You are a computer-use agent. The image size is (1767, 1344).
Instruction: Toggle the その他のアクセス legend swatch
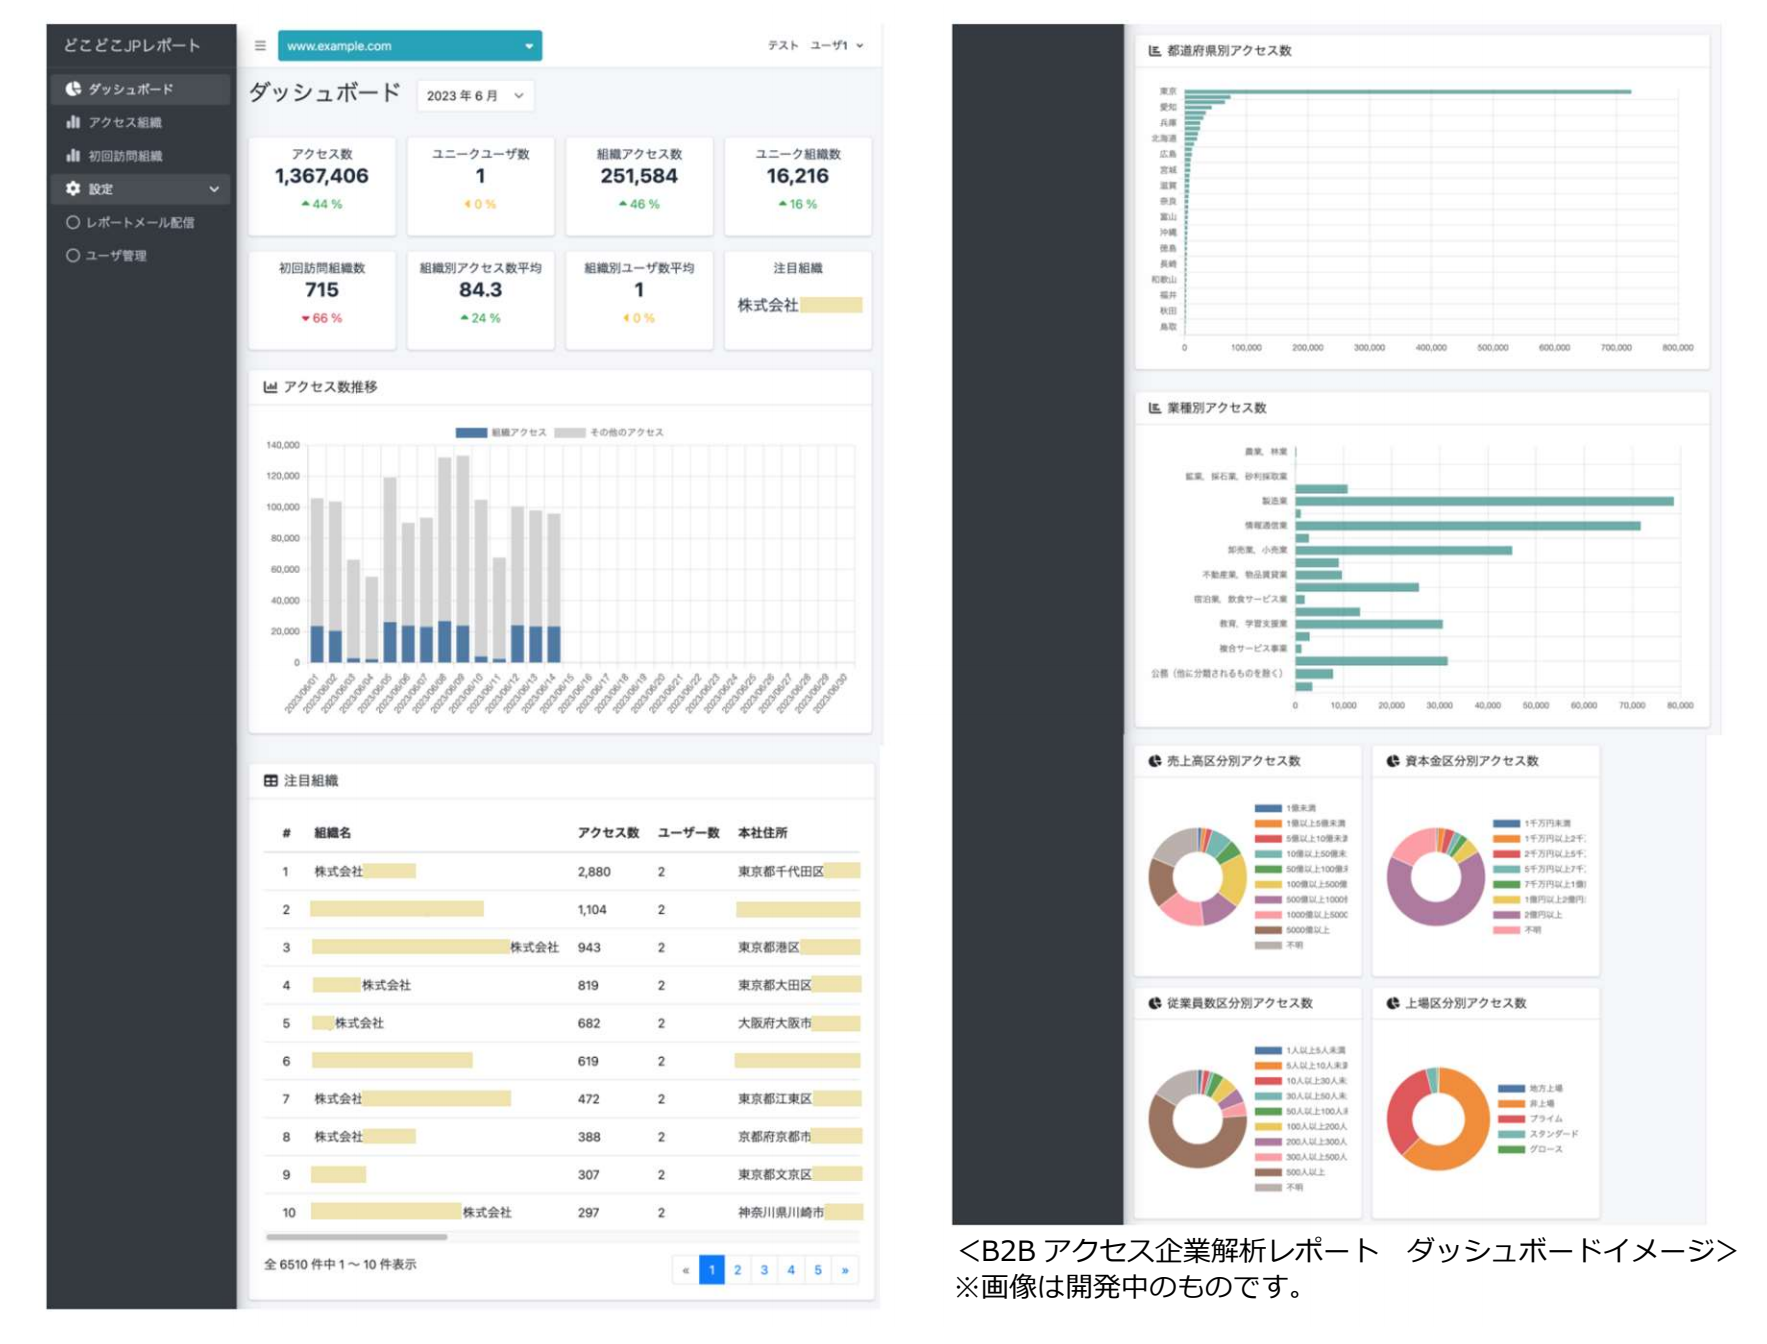(570, 433)
